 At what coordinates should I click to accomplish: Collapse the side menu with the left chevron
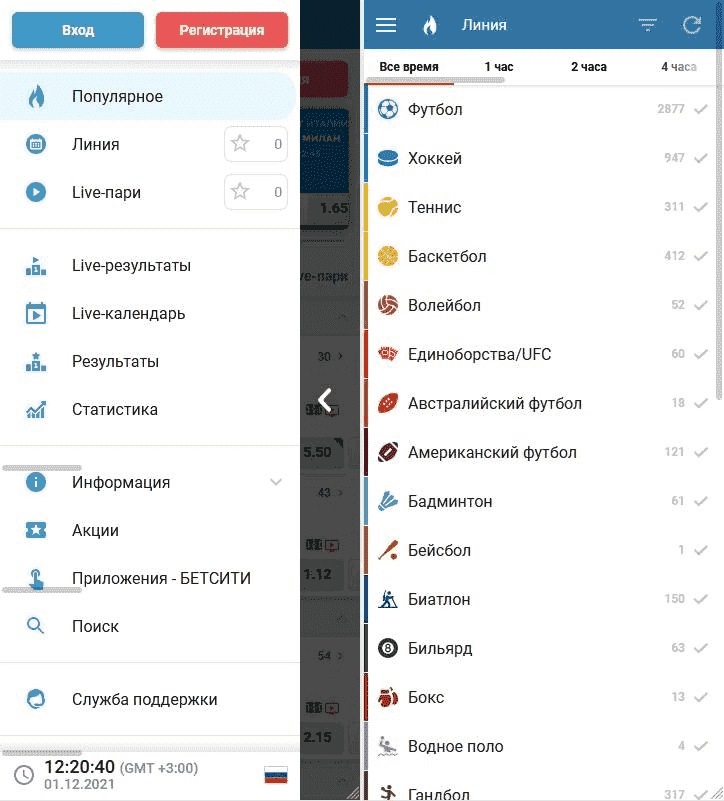[x=325, y=400]
